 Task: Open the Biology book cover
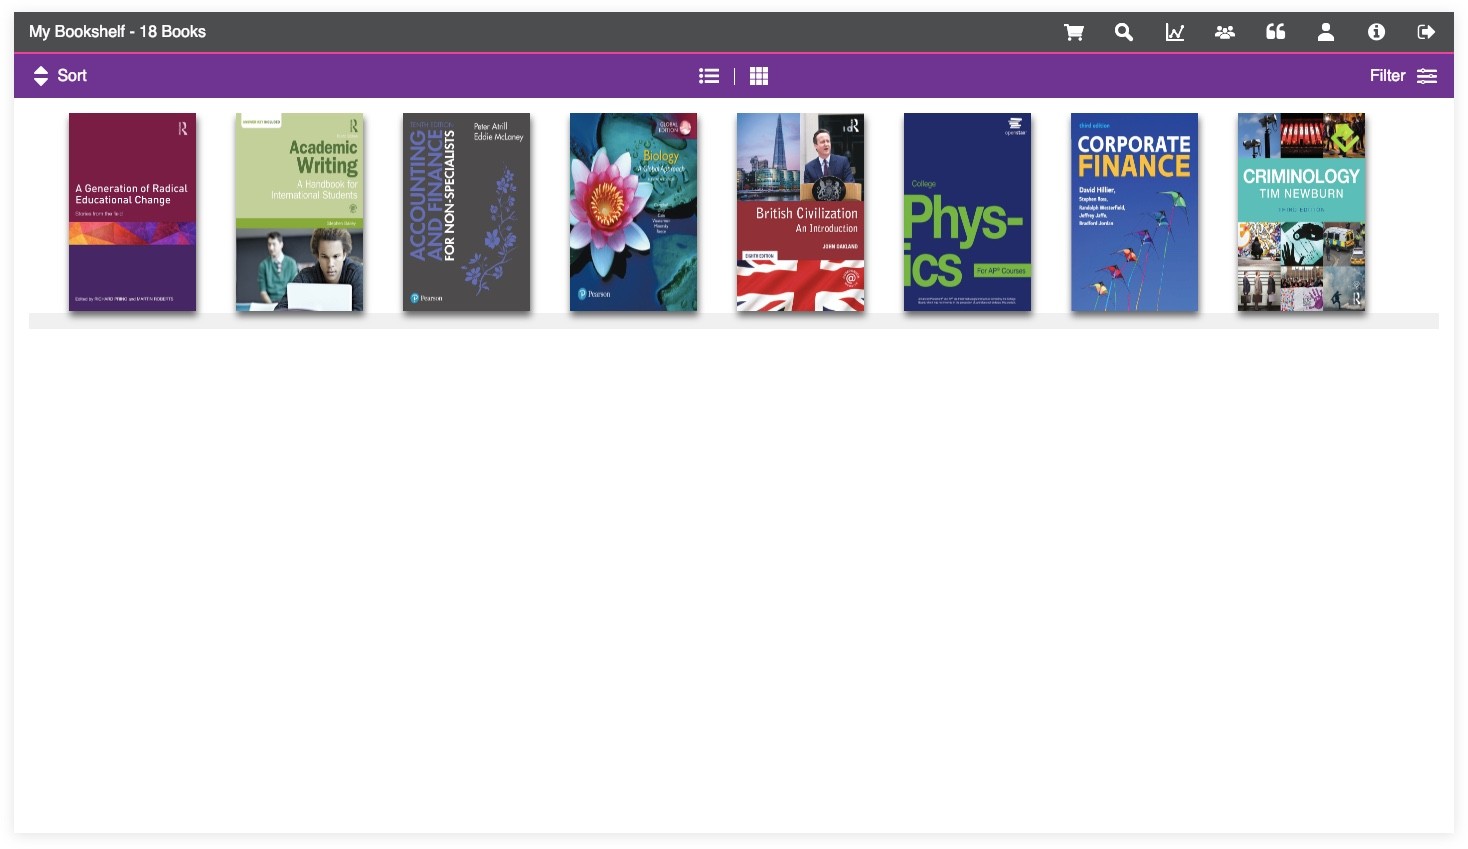633,212
